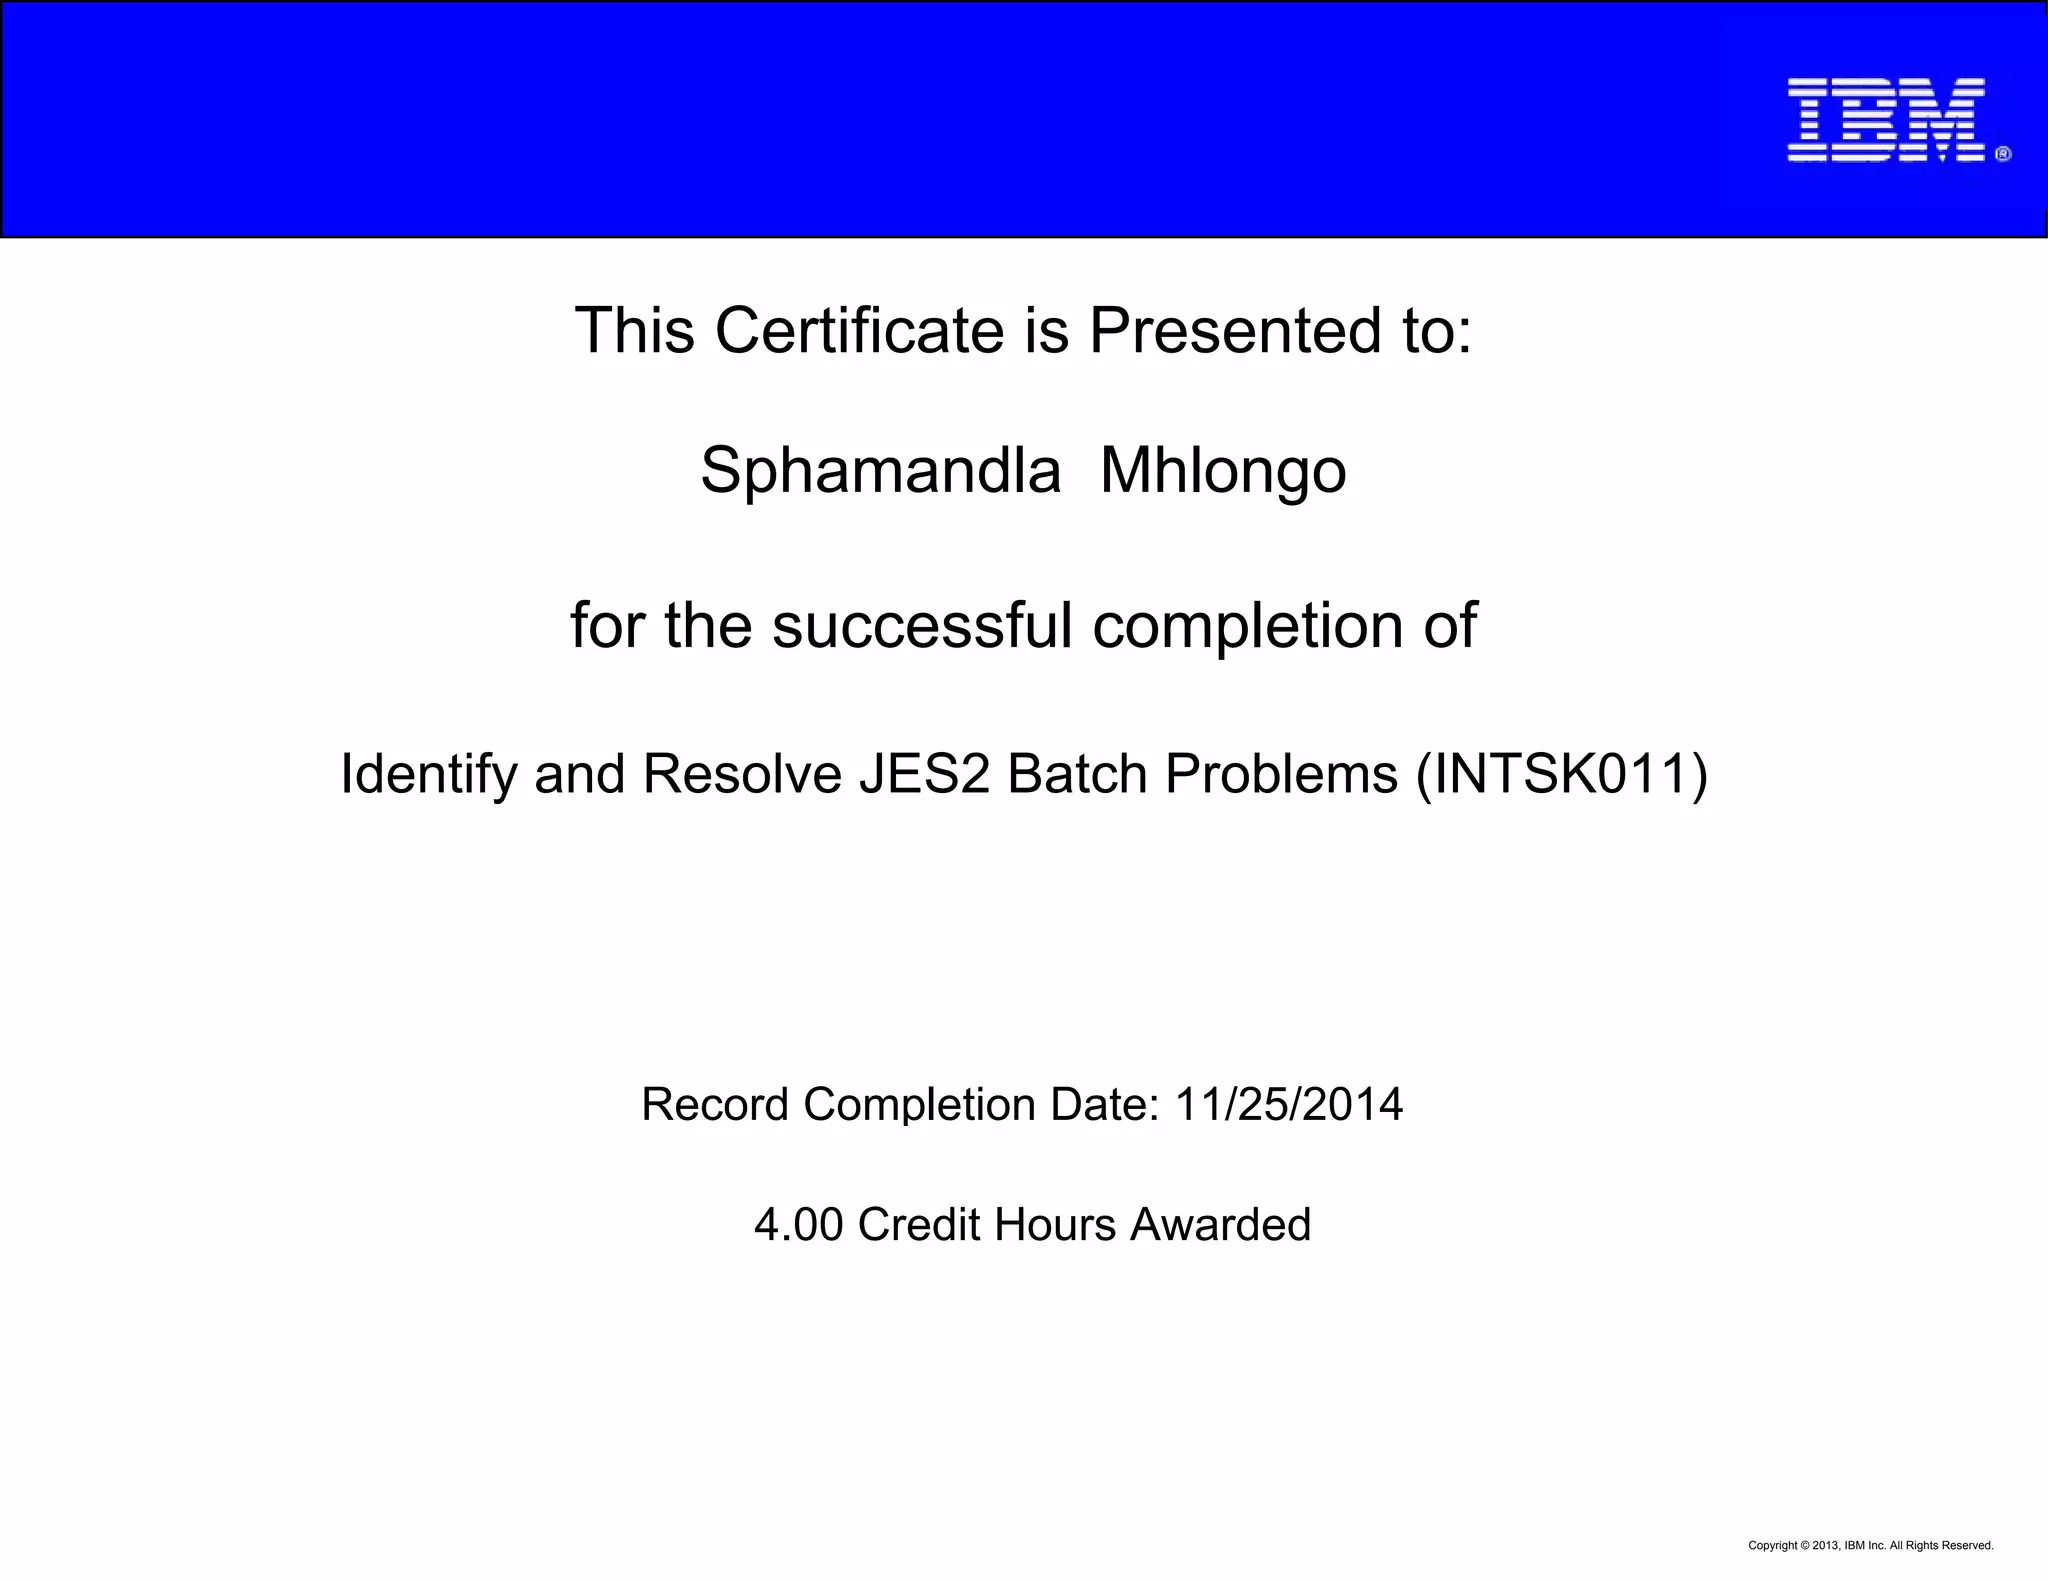Click the 'Record Completion Date:' label
Viewport: 2048px width, 1582px height.
click(x=900, y=1105)
